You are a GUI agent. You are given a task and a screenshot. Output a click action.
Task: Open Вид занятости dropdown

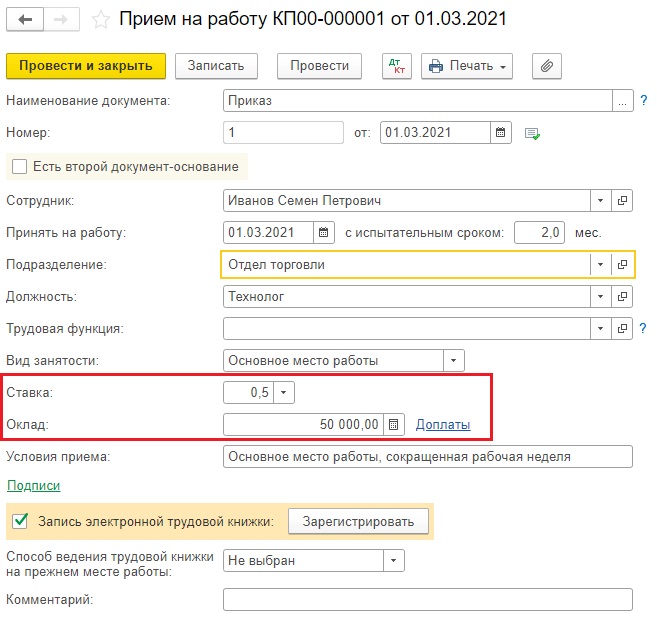(x=453, y=360)
